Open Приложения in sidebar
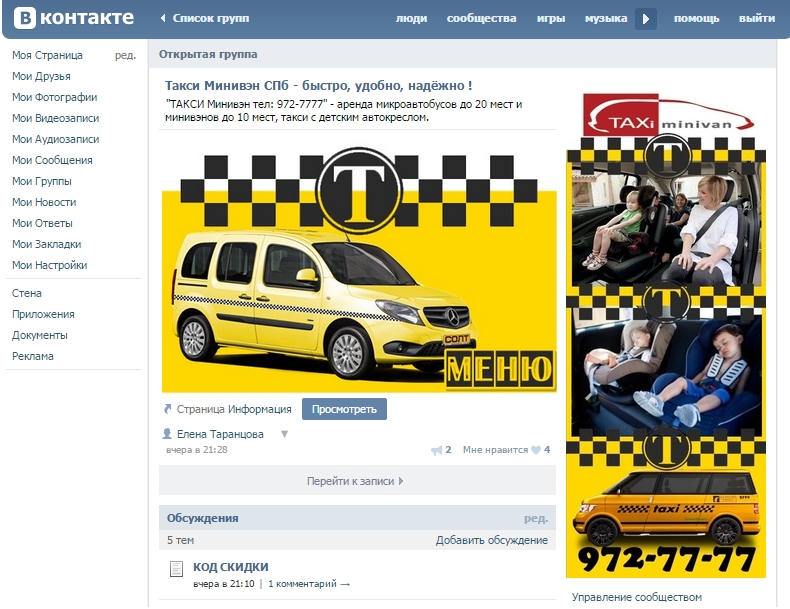This screenshot has height=609, width=790. coord(43,314)
